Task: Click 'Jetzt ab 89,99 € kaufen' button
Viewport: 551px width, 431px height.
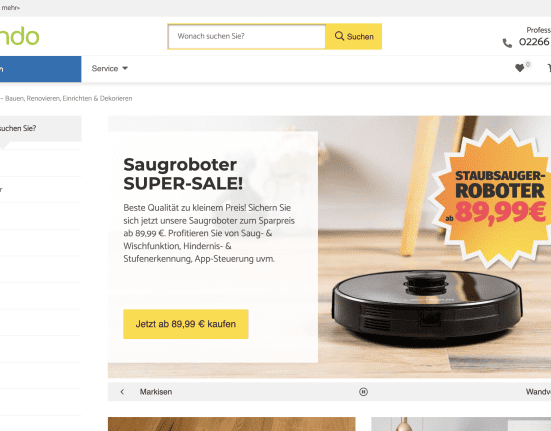Action: tap(186, 324)
